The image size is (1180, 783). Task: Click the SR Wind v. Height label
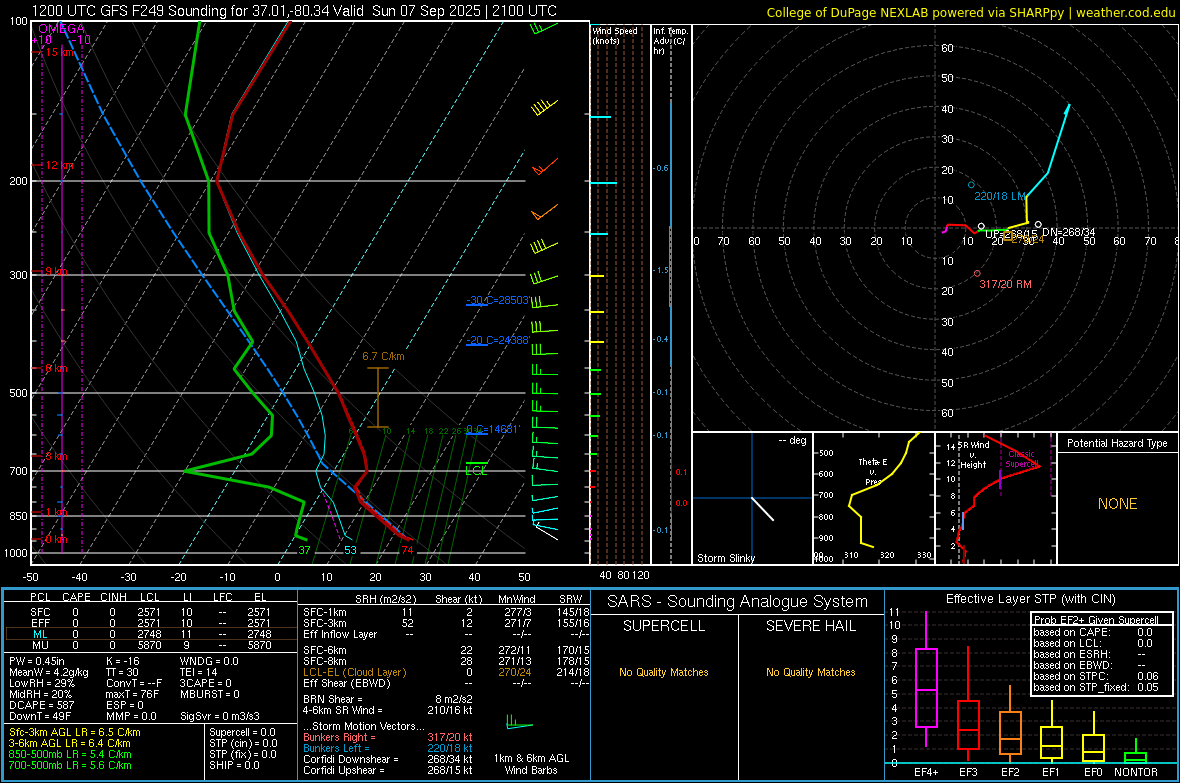(974, 455)
